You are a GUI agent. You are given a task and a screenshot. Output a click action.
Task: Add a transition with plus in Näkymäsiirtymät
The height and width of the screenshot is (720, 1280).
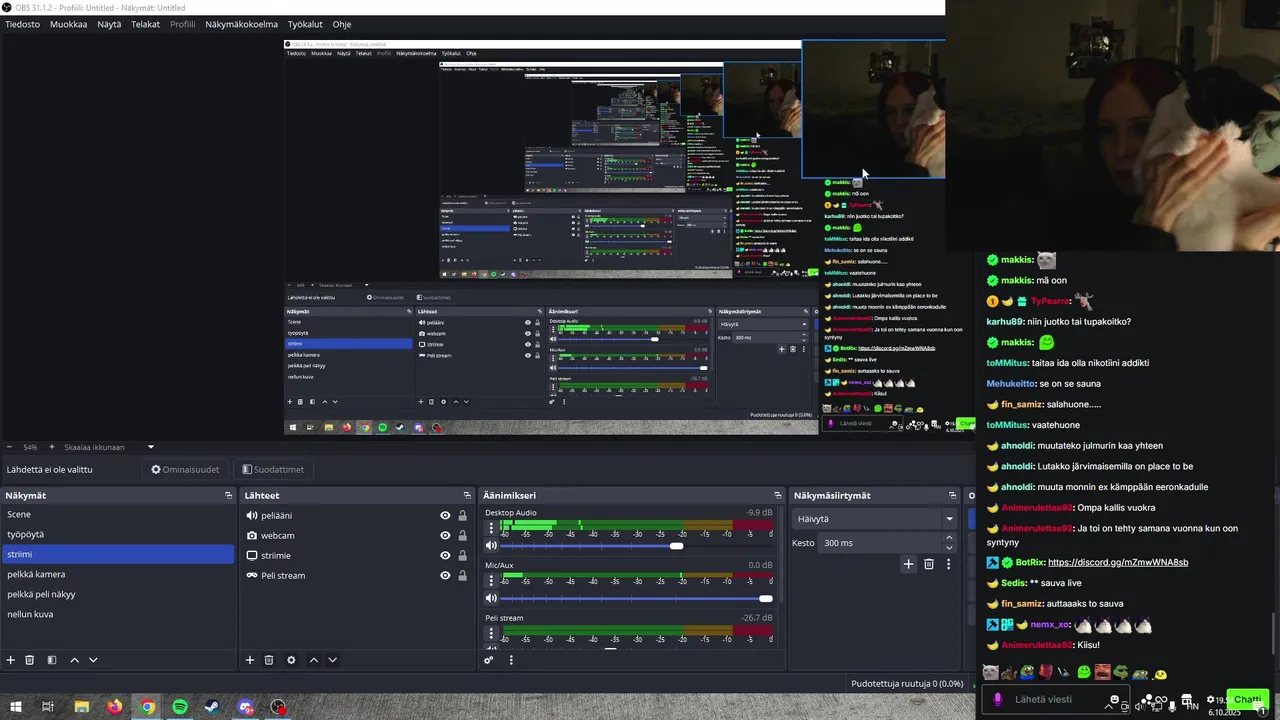[908, 564]
